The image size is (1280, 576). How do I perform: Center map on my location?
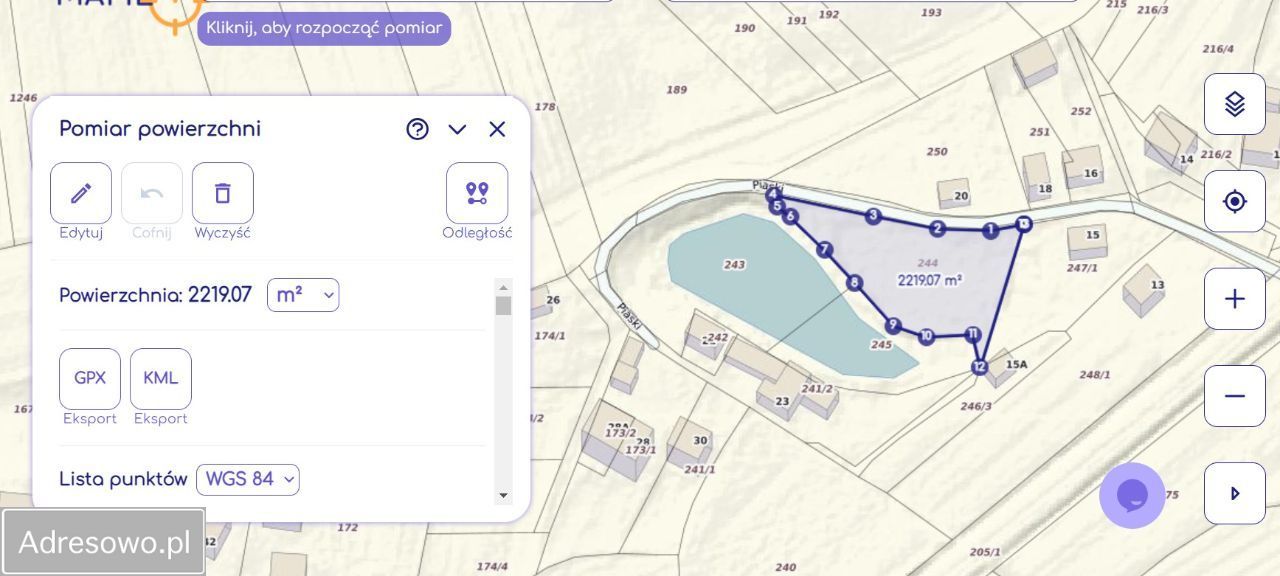(x=1235, y=202)
